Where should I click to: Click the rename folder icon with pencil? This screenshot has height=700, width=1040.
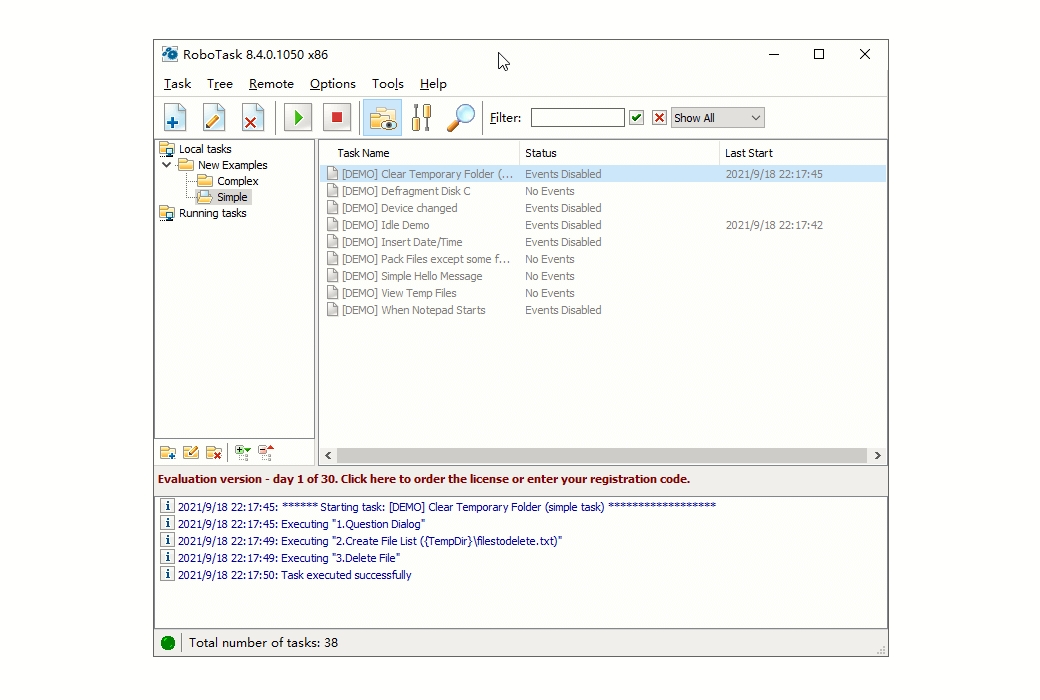(191, 453)
